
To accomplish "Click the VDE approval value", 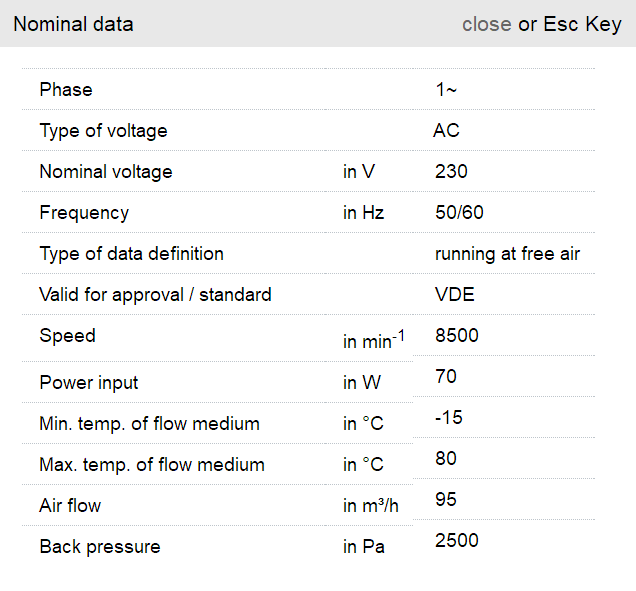I will 454,295.
